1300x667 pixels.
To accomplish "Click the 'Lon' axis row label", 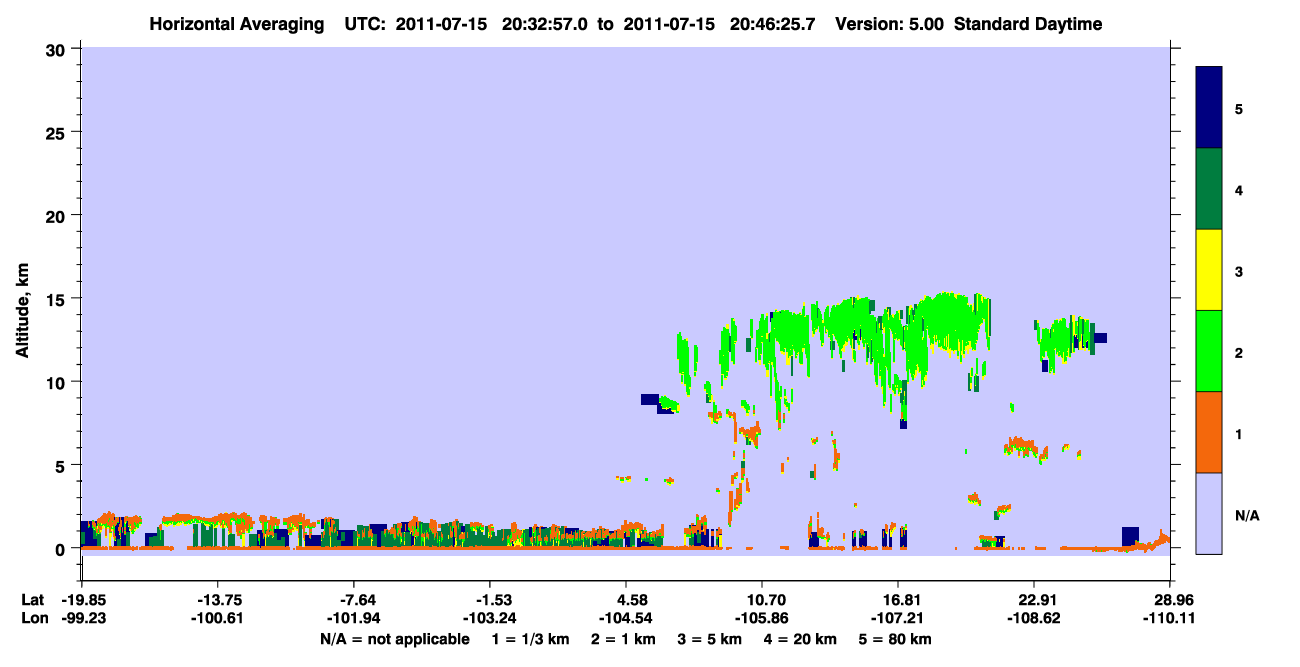I will click(x=34, y=618).
